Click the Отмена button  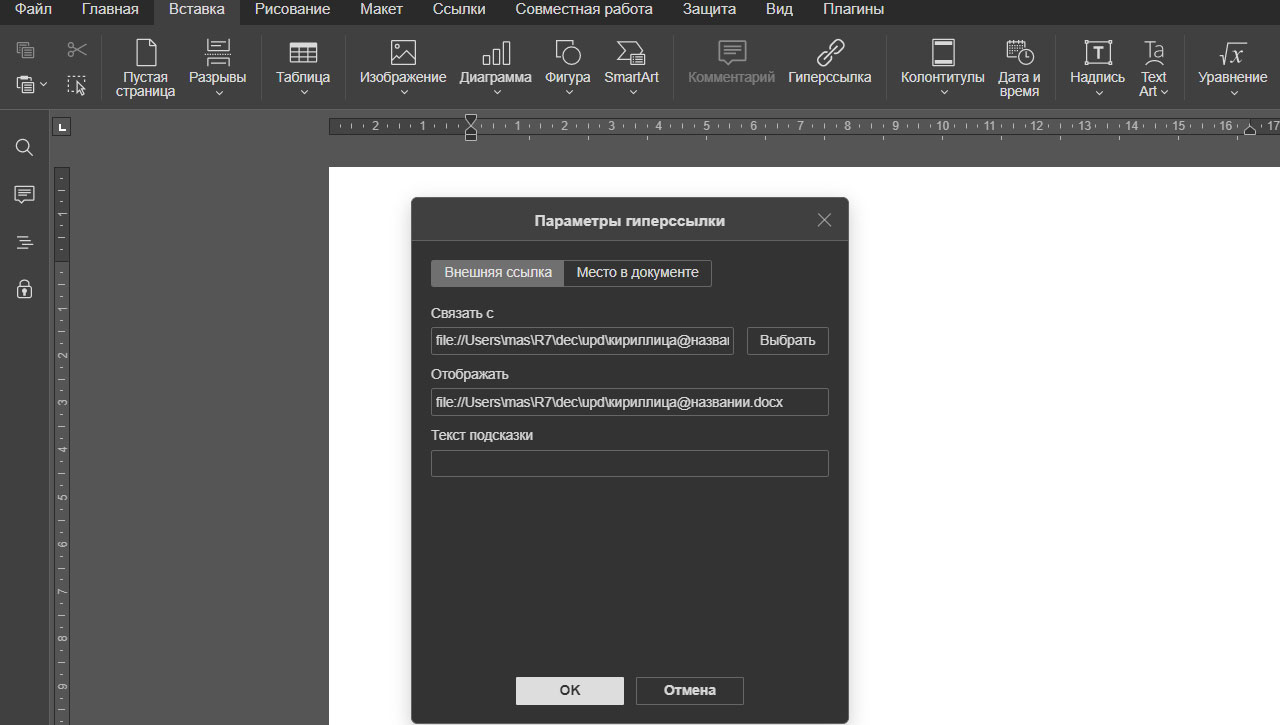click(690, 691)
